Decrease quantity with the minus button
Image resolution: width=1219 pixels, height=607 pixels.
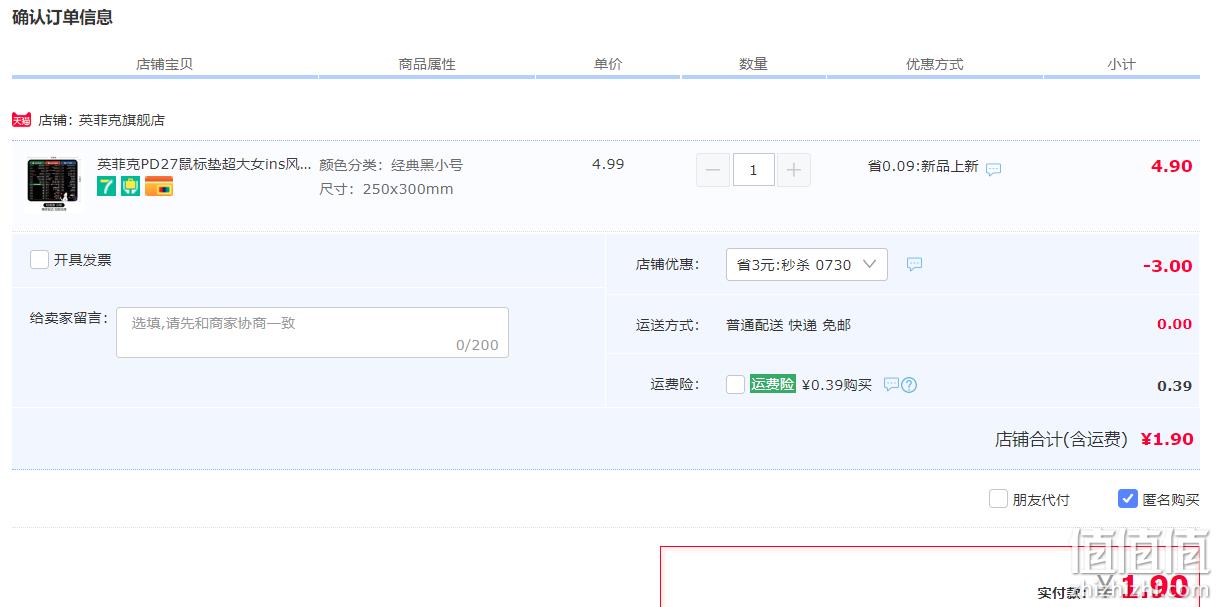[713, 170]
